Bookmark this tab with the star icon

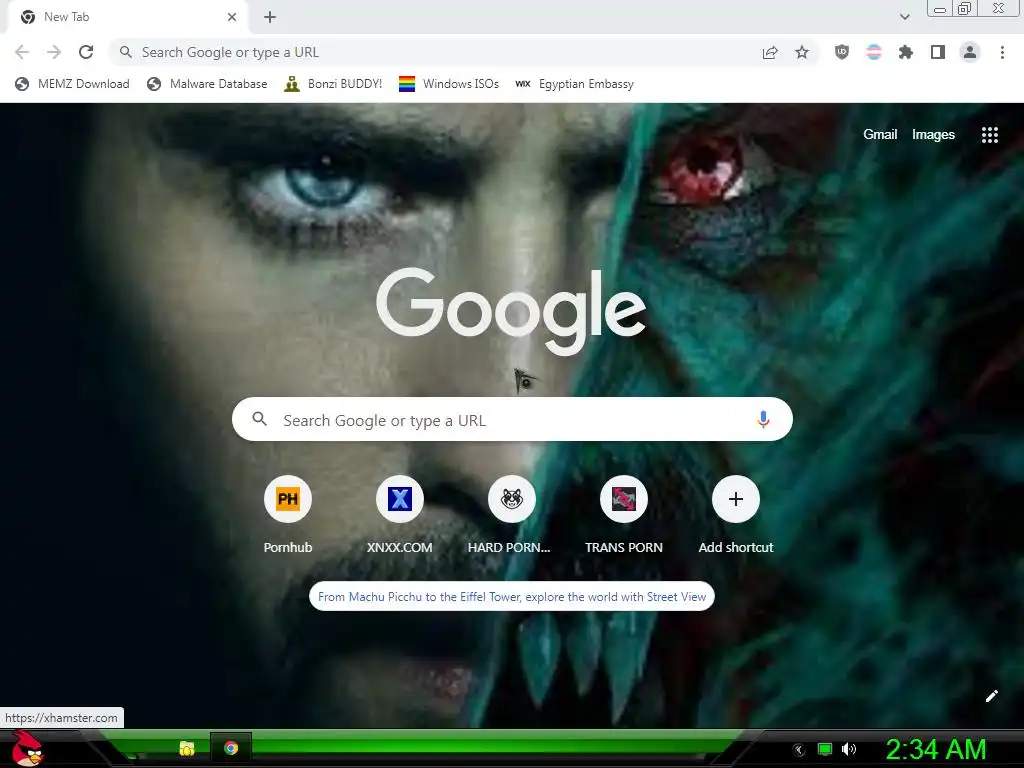point(802,52)
